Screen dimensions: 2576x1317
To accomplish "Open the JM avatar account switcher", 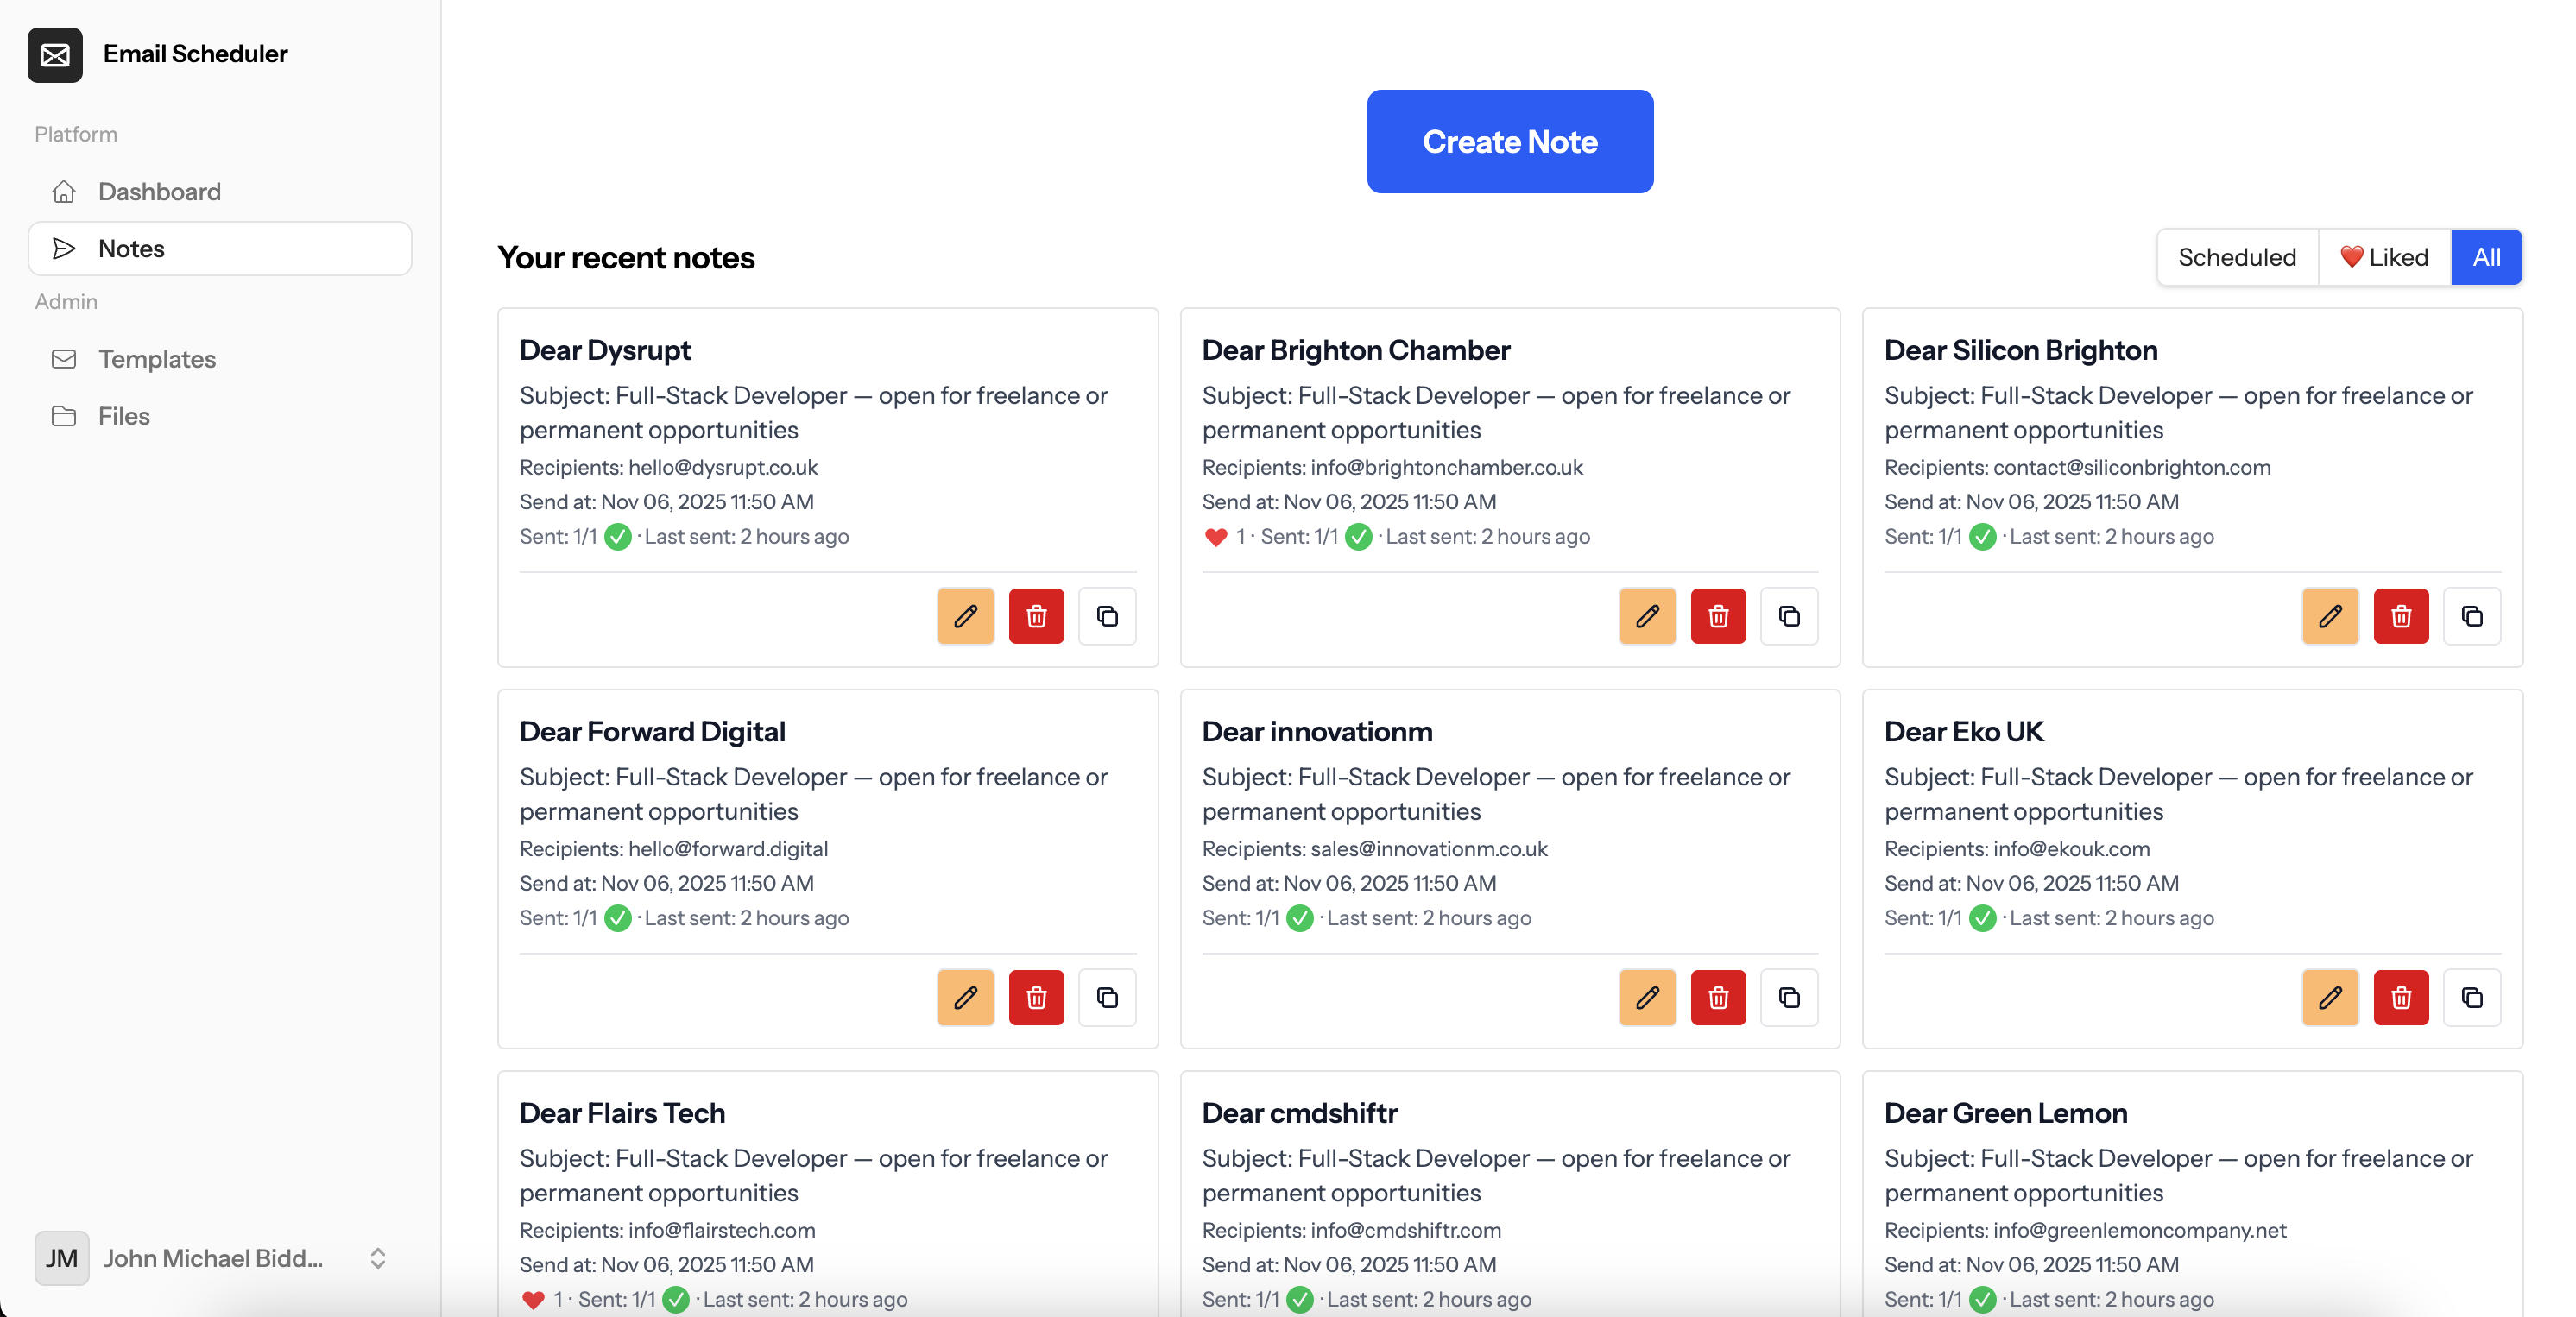I will [x=62, y=1258].
